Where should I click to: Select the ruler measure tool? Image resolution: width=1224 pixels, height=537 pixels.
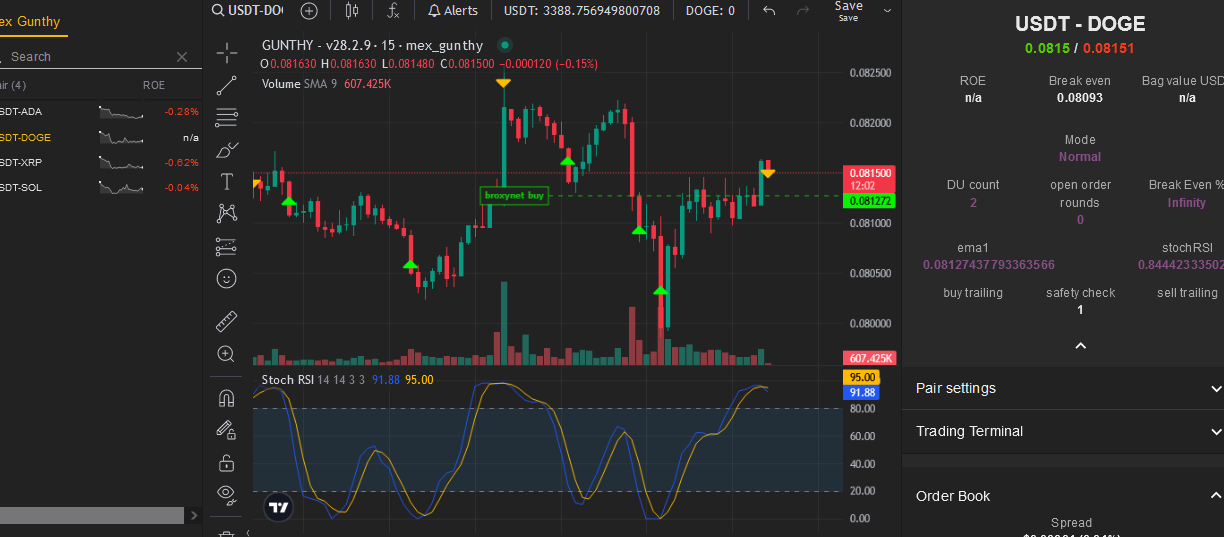(227, 321)
